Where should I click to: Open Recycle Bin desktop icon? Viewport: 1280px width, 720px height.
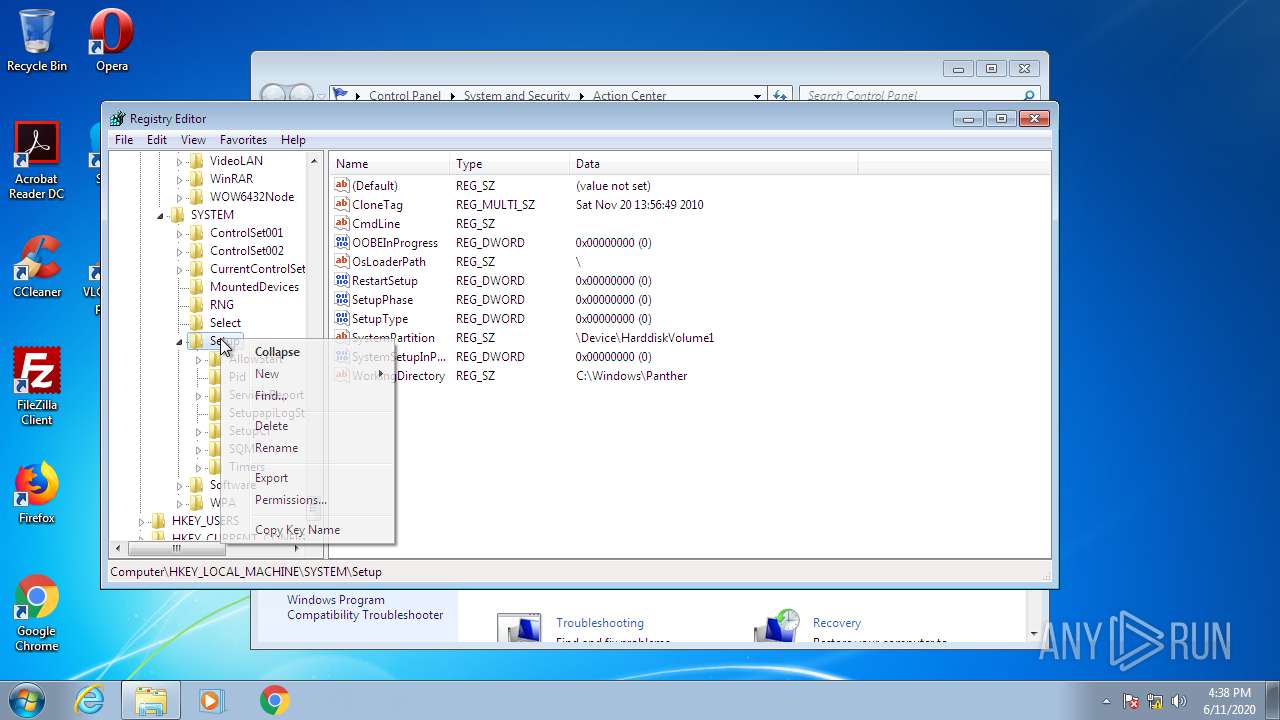pos(37,40)
